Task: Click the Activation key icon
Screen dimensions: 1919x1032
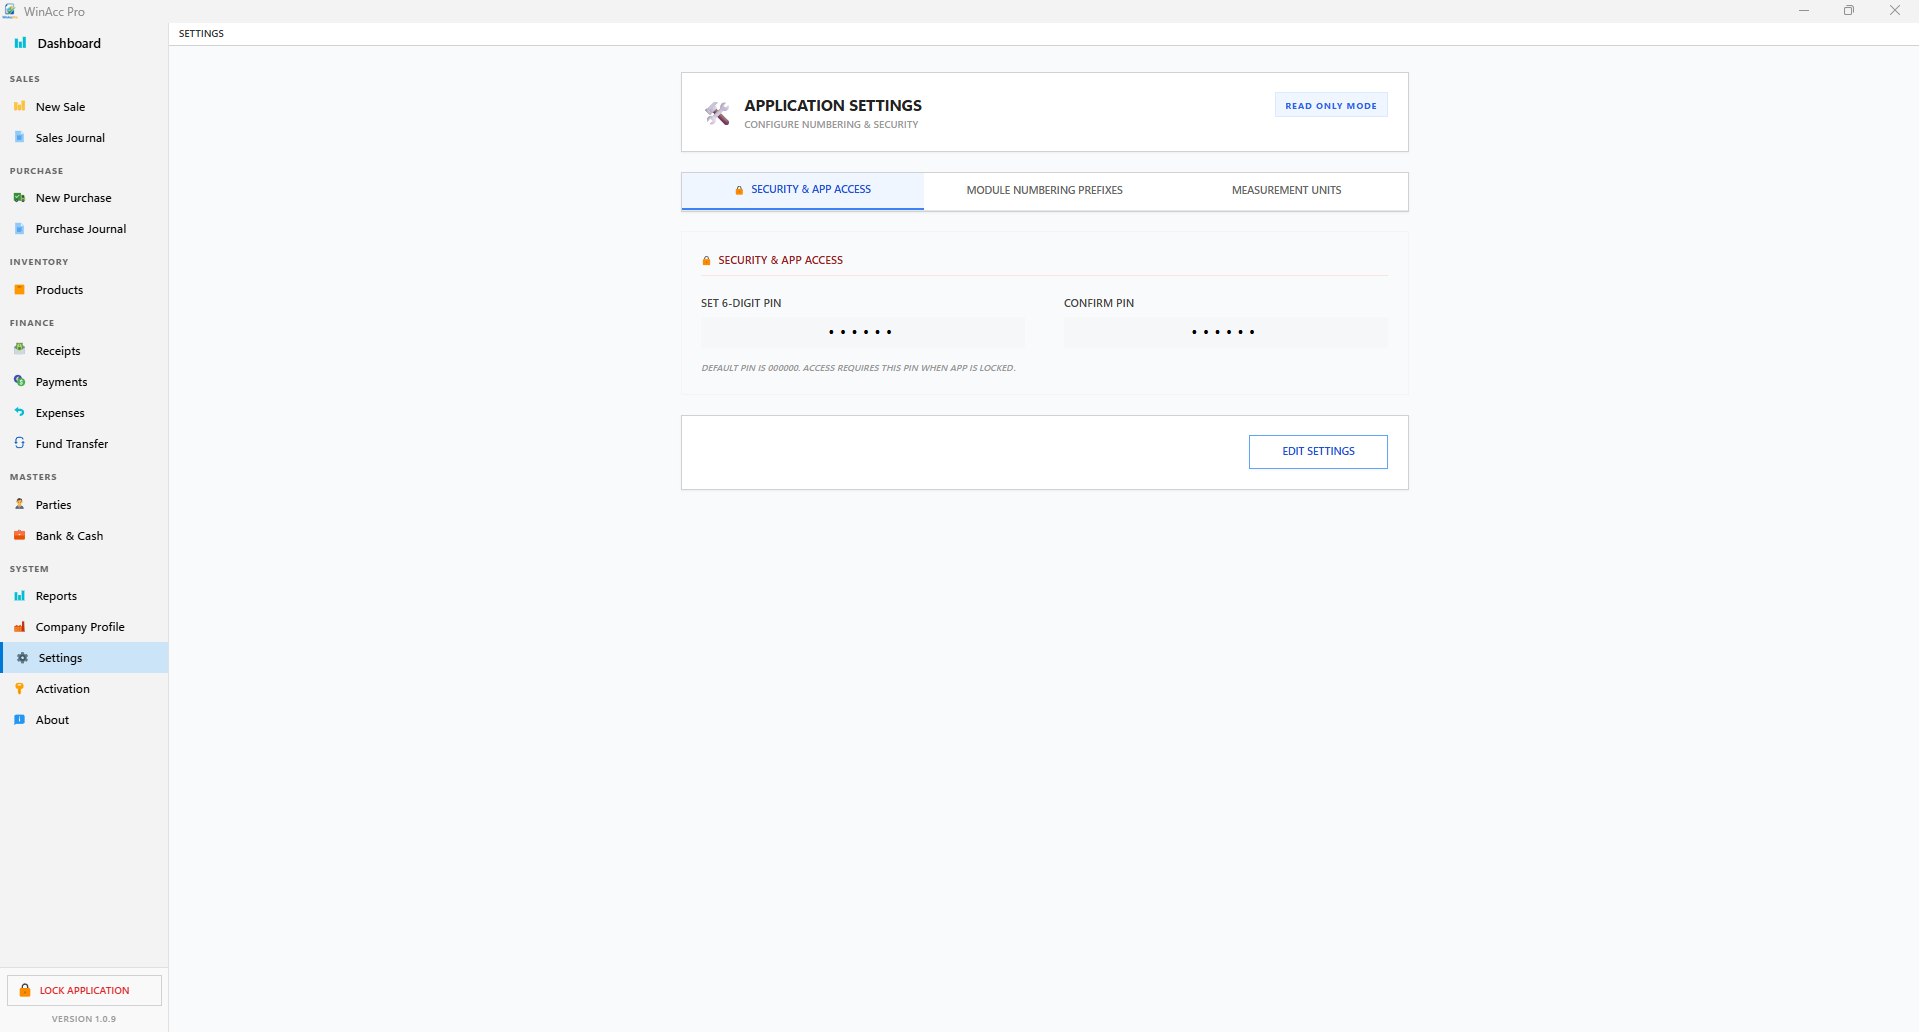Action: coord(19,688)
